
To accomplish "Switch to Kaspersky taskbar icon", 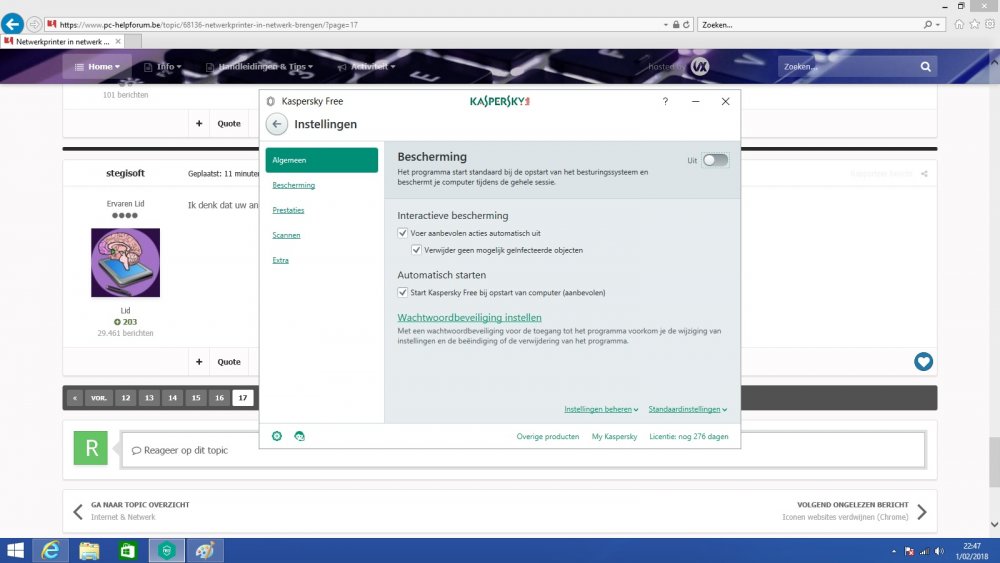I will pos(166,550).
